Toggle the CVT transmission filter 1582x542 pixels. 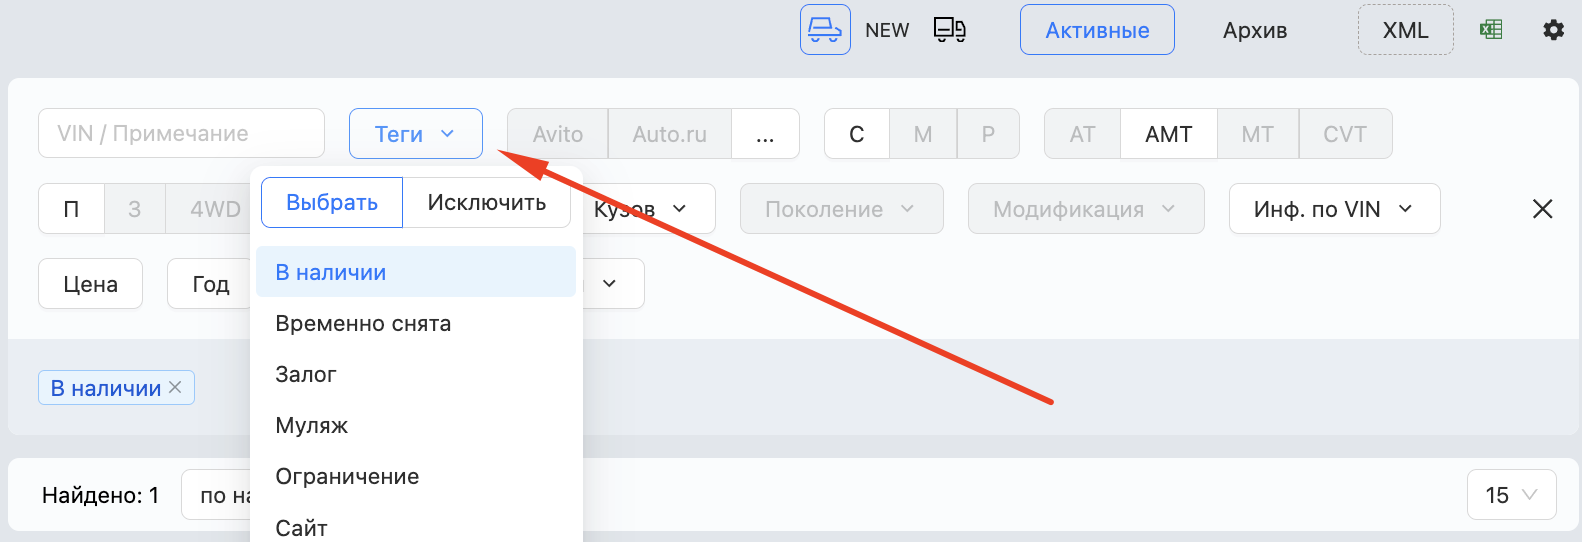pos(1344,134)
